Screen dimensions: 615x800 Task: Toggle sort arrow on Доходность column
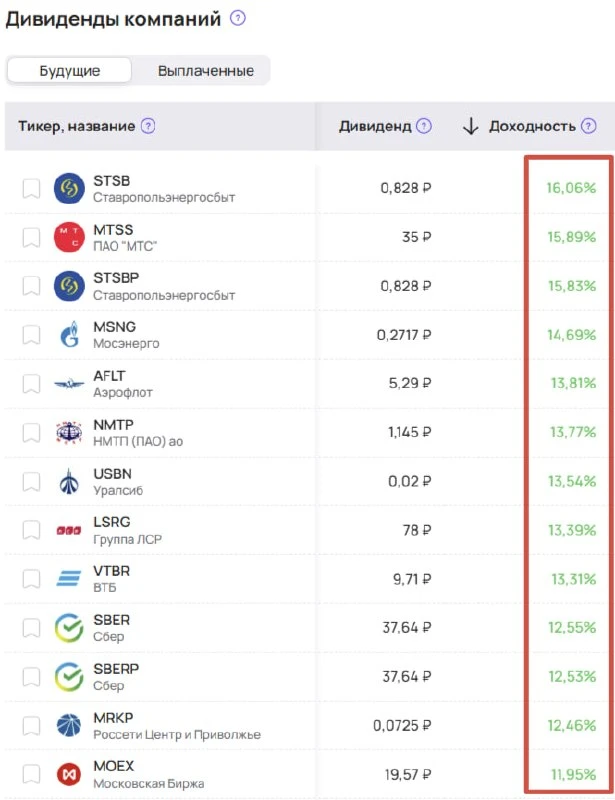[471, 126]
